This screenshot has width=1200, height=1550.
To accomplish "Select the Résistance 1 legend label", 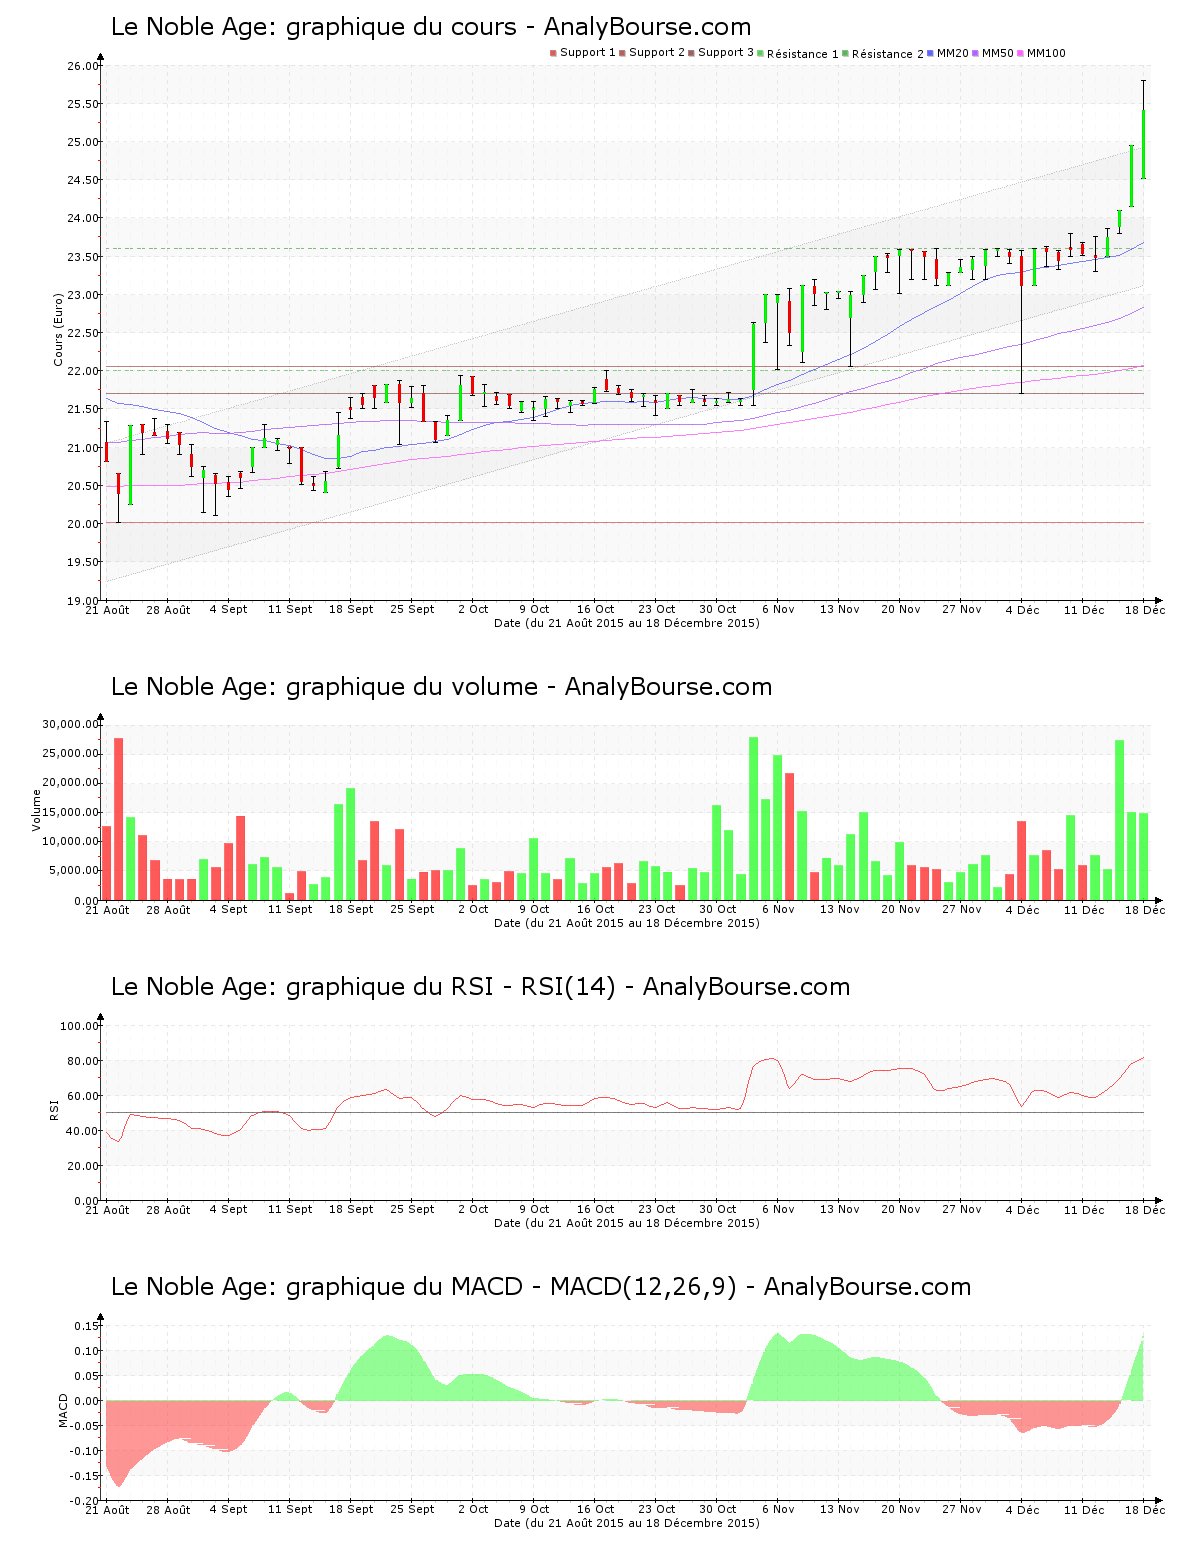I will coord(803,54).
